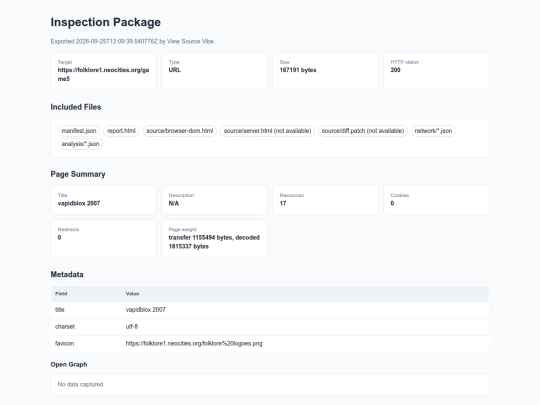Select the Resources 17 card

click(325, 200)
